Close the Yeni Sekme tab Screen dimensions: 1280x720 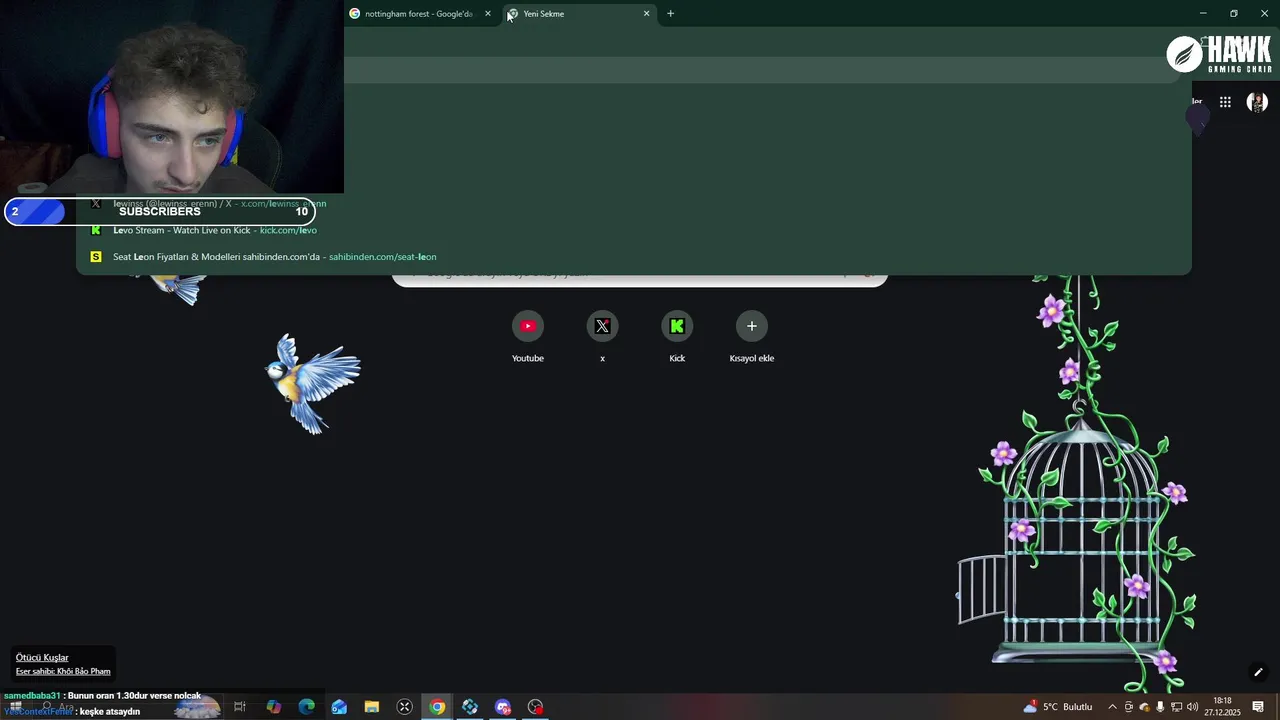click(647, 14)
